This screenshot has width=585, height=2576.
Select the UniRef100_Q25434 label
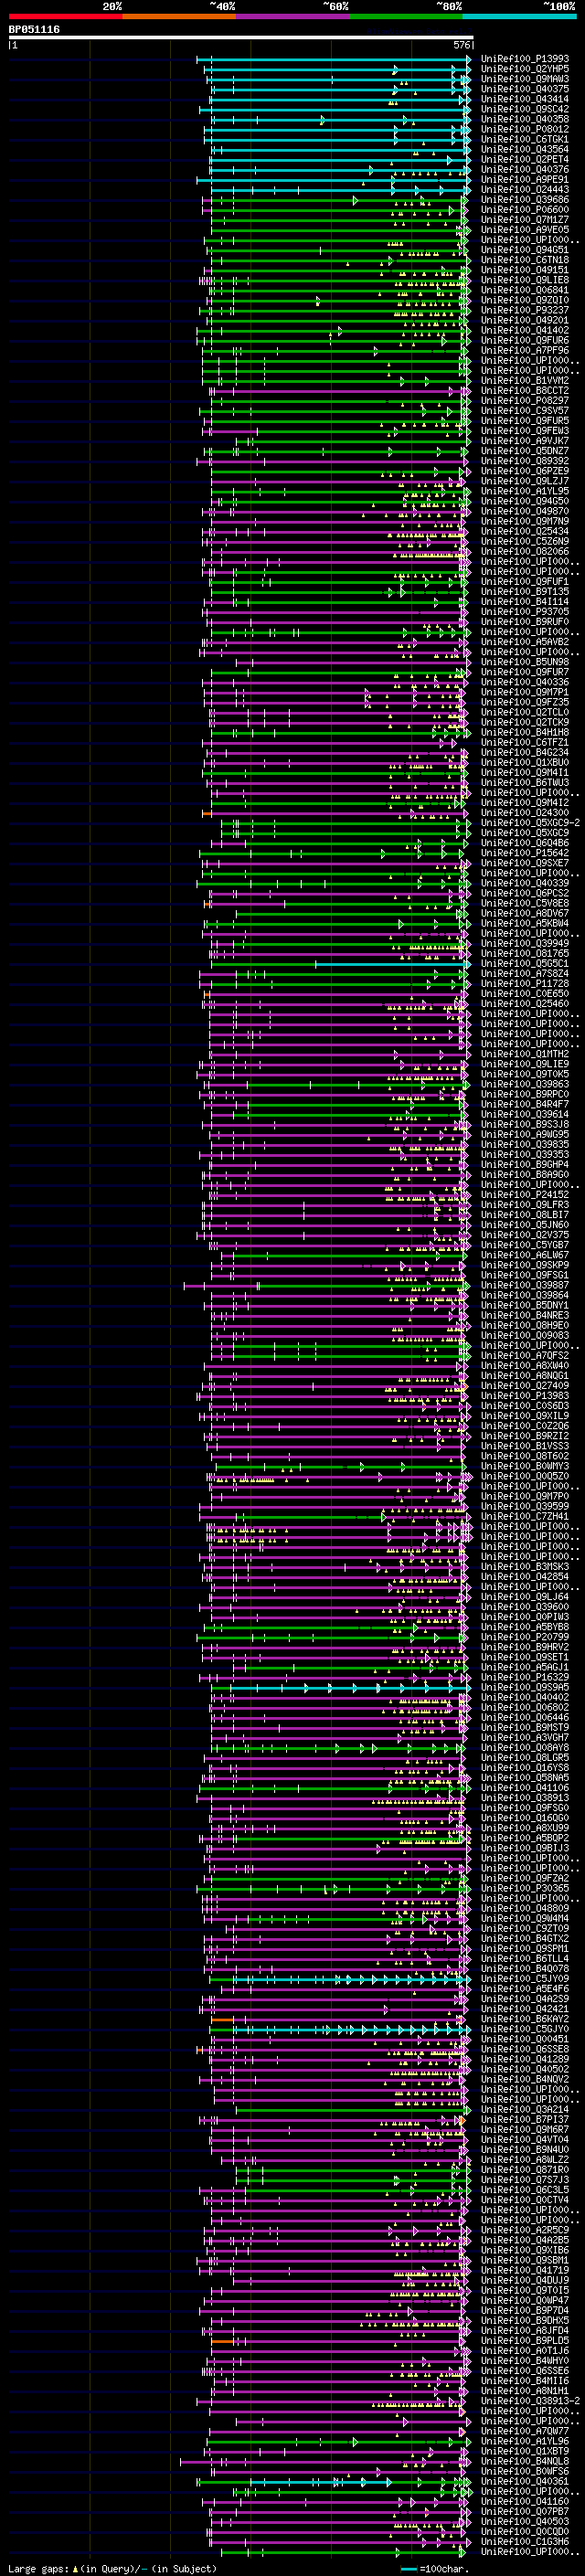coord(525,531)
